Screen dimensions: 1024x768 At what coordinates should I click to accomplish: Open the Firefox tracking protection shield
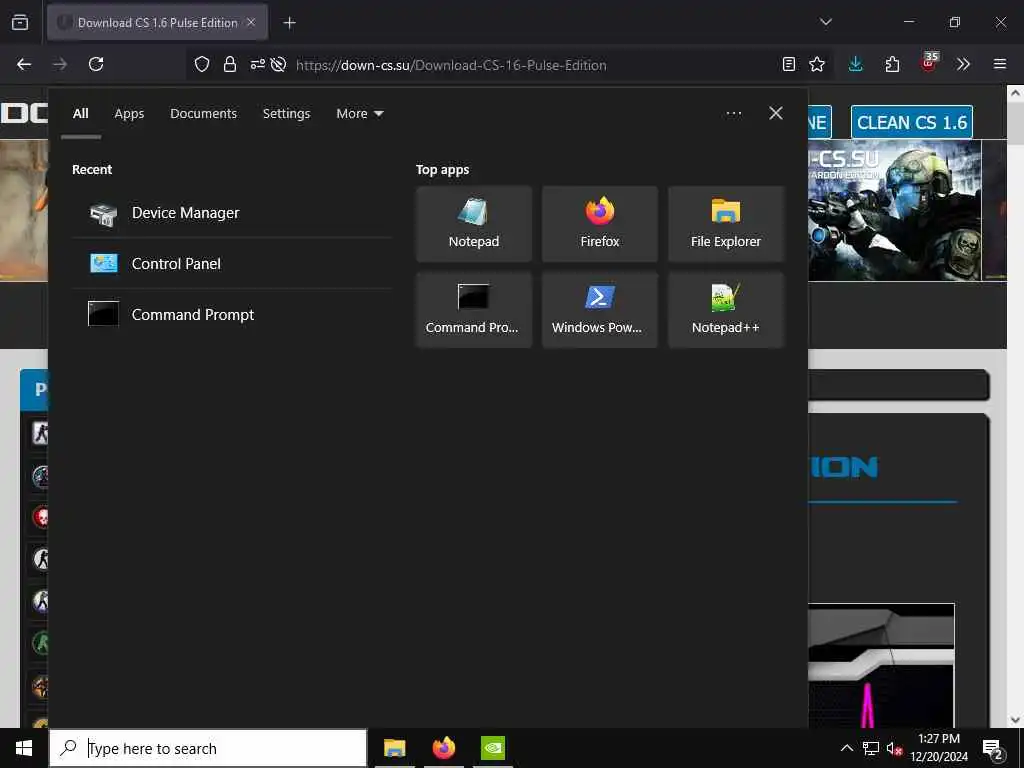(202, 64)
